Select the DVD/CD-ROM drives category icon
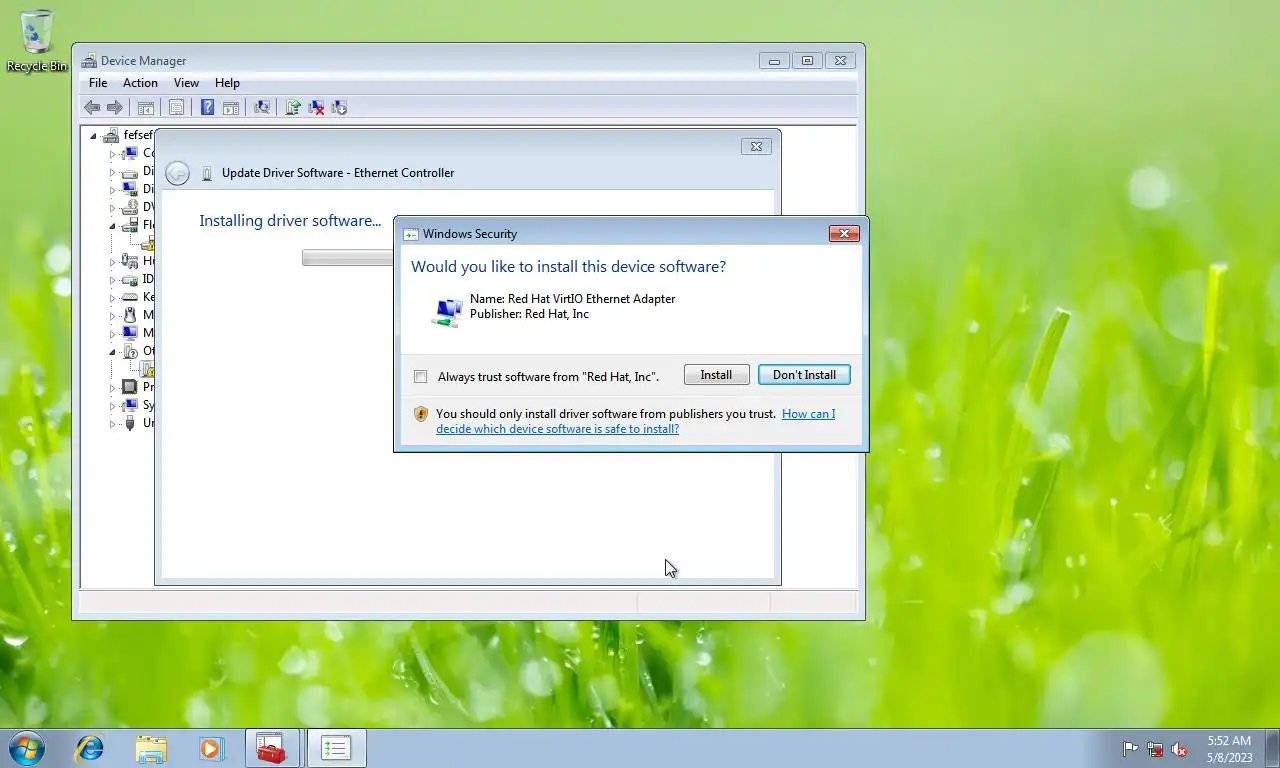Screen dimensions: 1280x768 point(129,207)
